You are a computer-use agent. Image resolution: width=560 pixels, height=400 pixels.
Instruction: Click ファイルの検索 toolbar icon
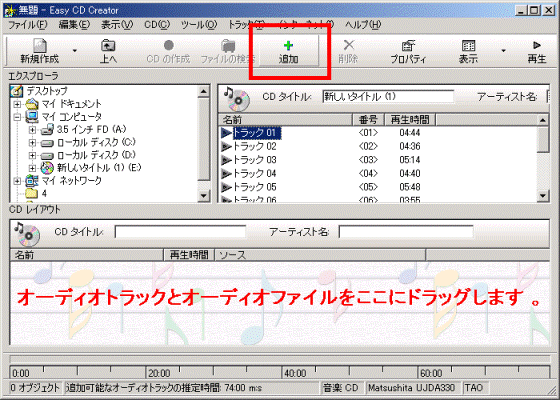pyautogui.click(x=228, y=46)
